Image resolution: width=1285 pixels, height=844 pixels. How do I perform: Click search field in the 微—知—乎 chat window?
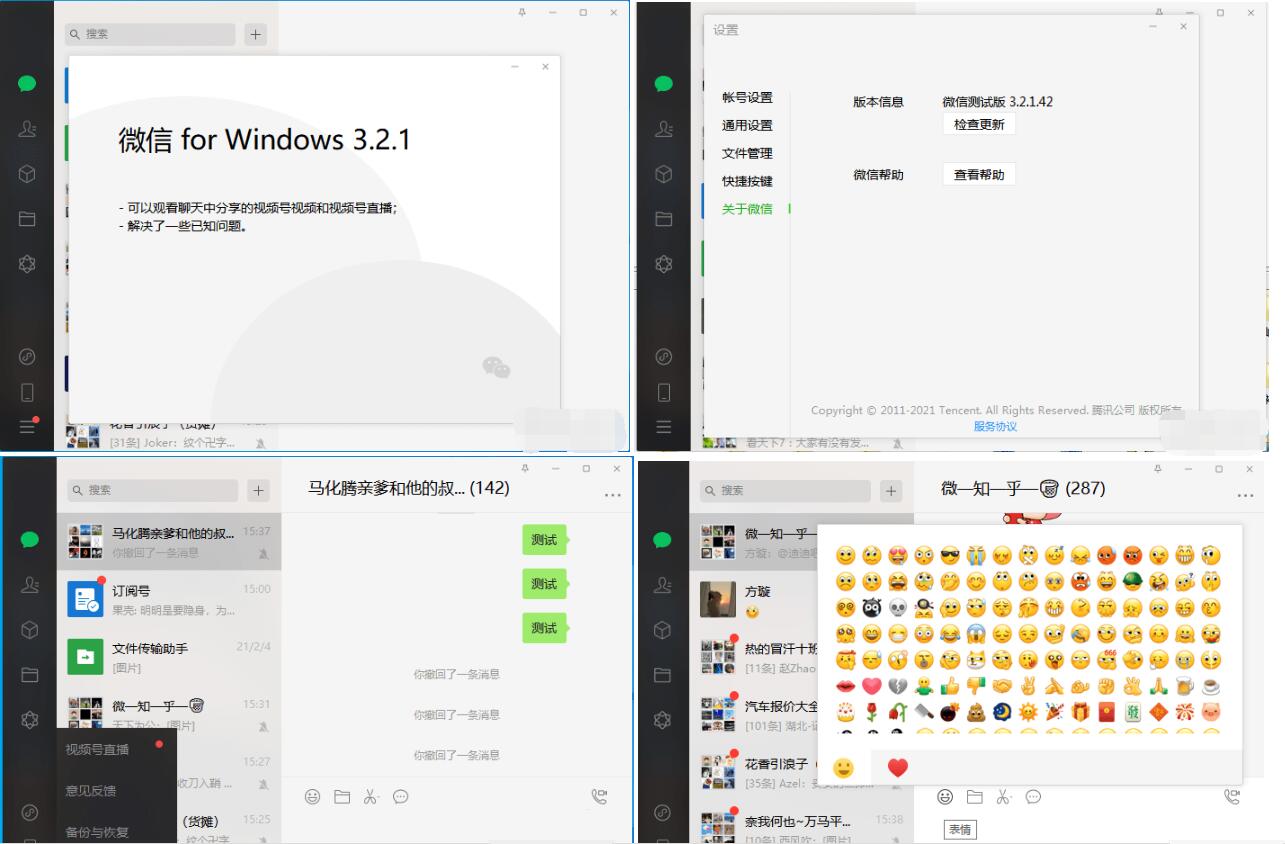coord(786,490)
